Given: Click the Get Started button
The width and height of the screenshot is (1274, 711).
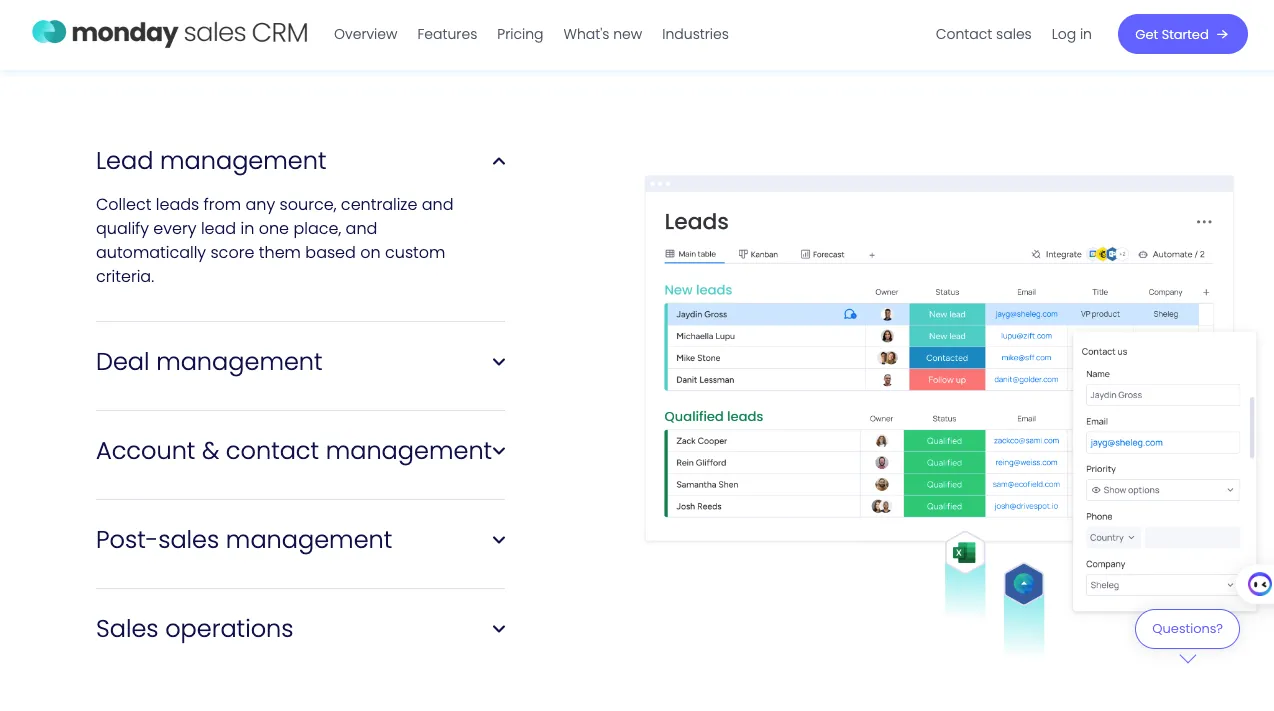Looking at the screenshot, I should tap(1182, 34).
